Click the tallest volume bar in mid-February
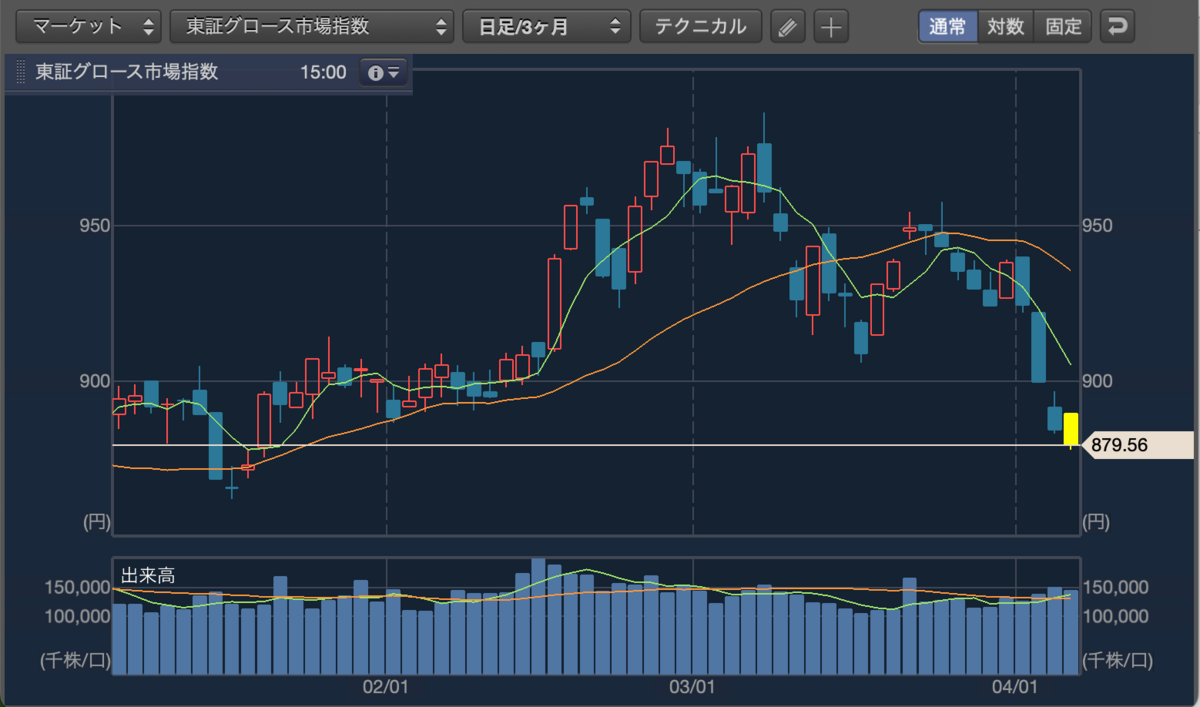This screenshot has width=1200, height=707. coord(538,616)
